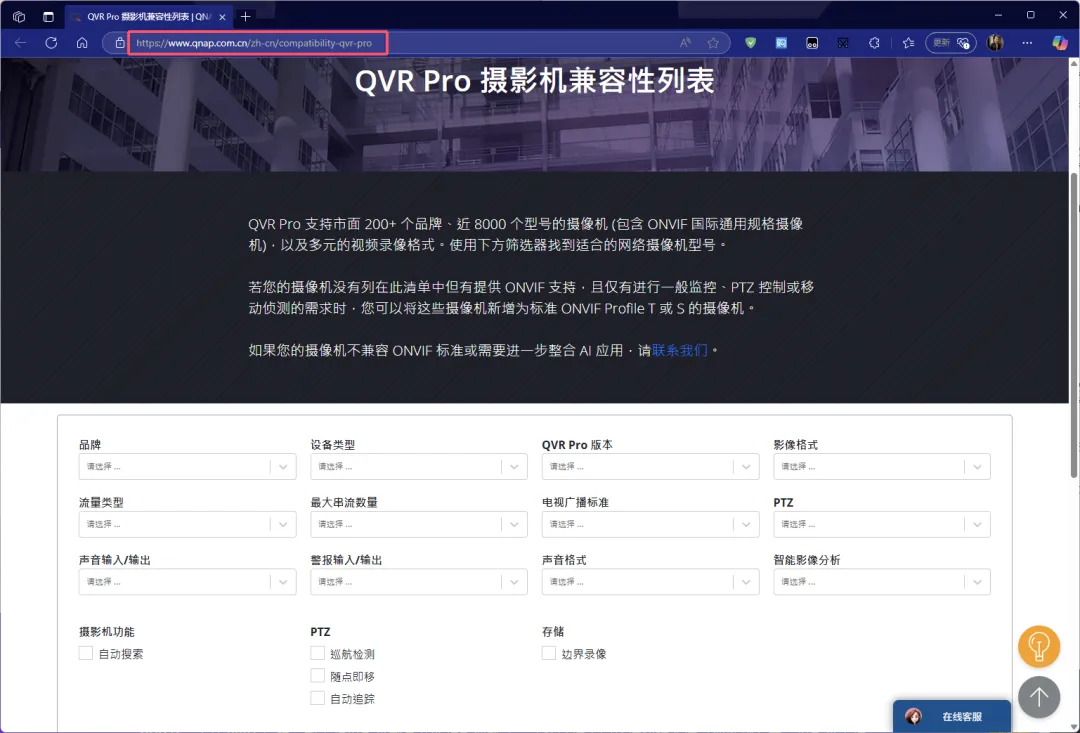Open a new browser tab
Screen dimensions: 1080x733
tap(246, 16)
